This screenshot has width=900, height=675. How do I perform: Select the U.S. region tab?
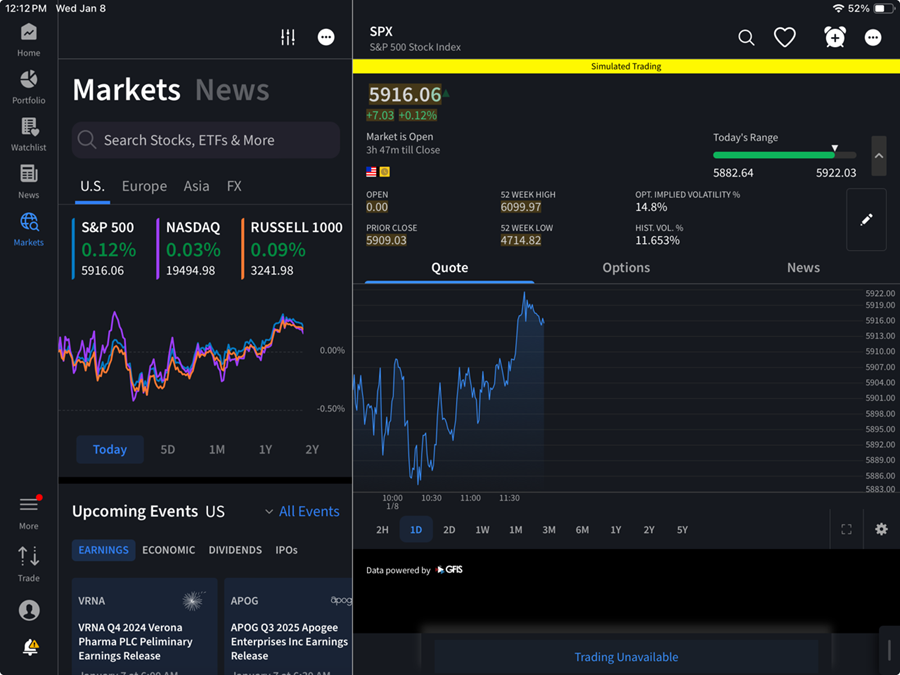tap(92, 187)
